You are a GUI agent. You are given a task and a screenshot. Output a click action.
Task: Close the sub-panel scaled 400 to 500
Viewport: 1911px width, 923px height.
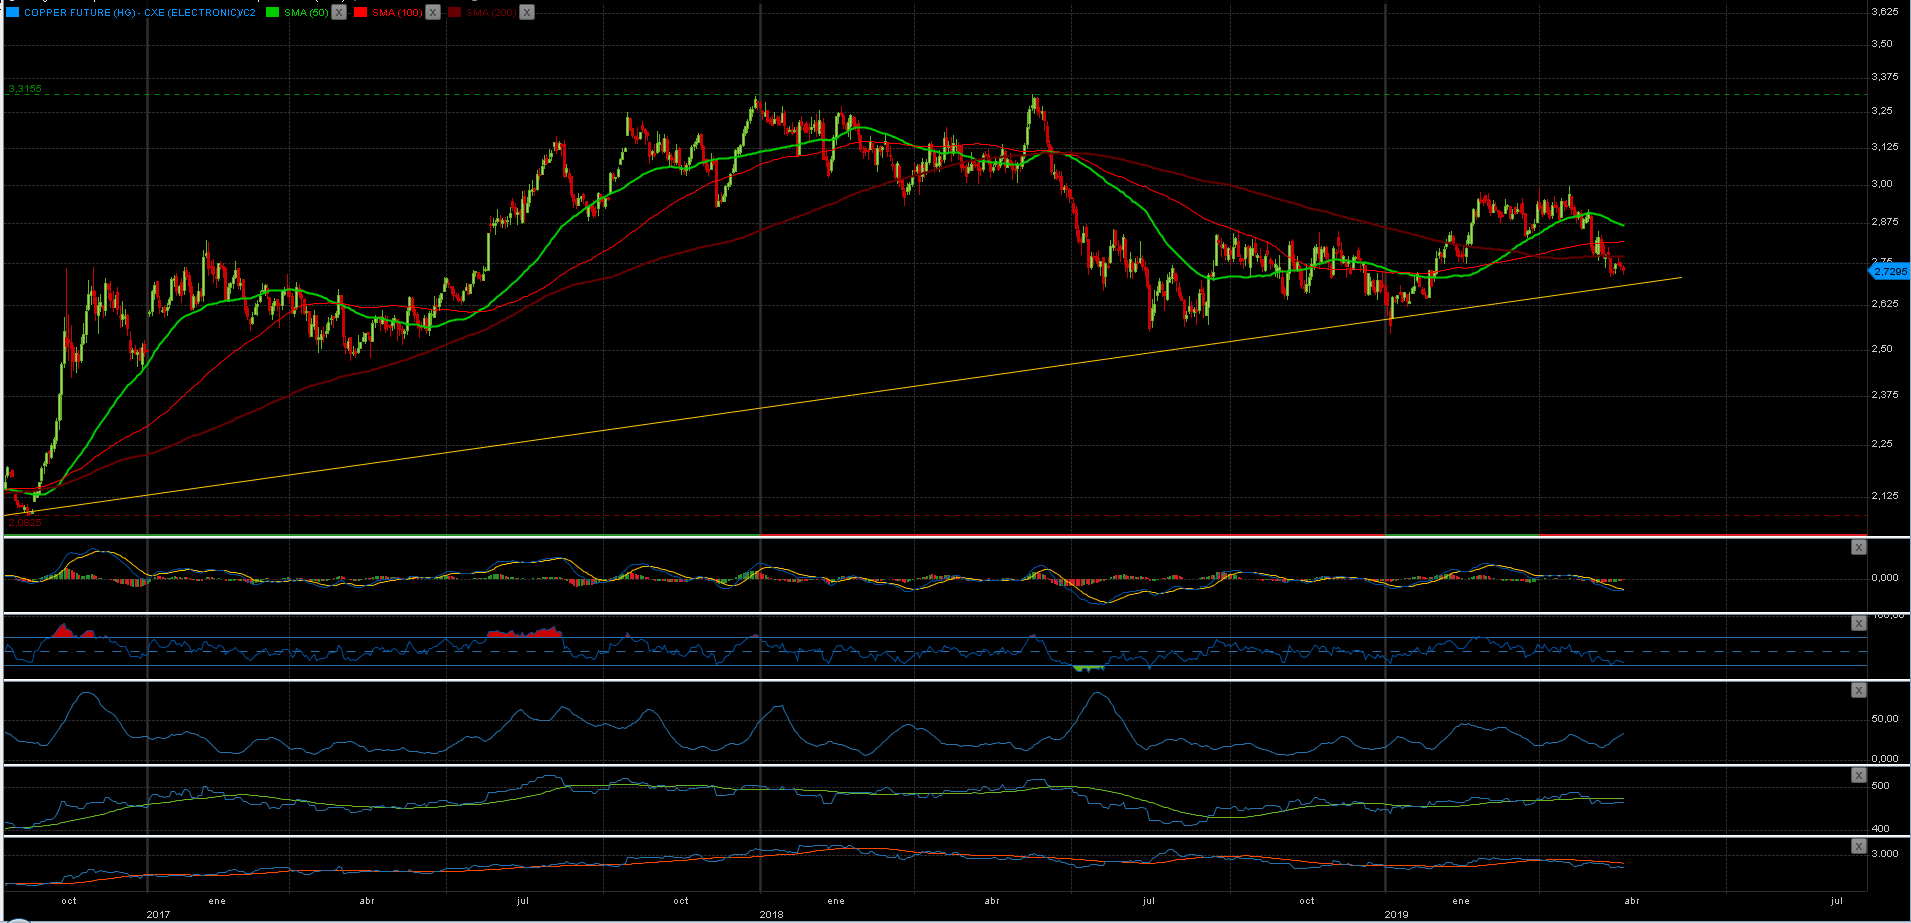1858,776
